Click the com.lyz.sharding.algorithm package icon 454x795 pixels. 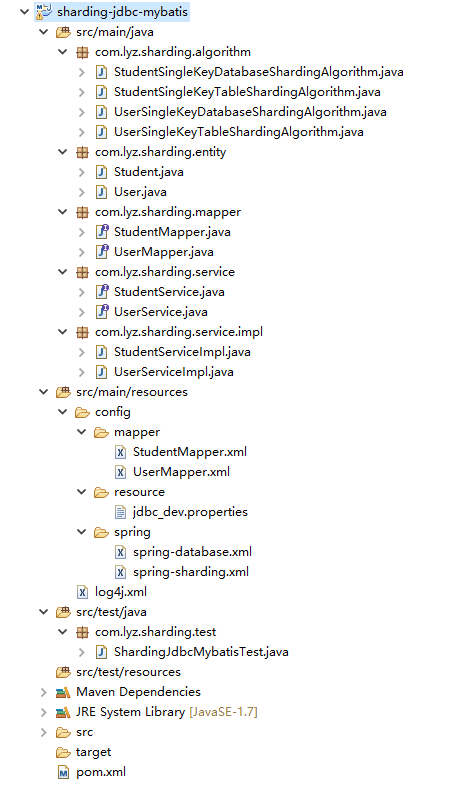82,52
